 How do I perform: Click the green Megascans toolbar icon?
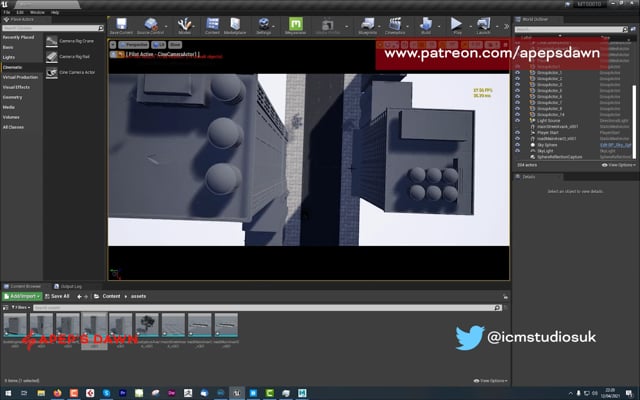(x=296, y=26)
